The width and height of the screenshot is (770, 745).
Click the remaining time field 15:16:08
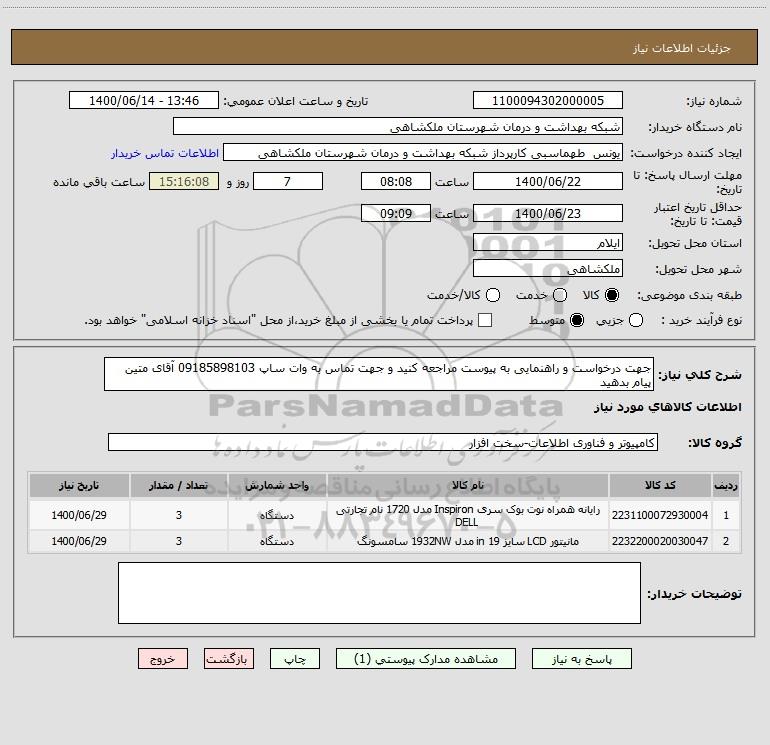pos(184,181)
